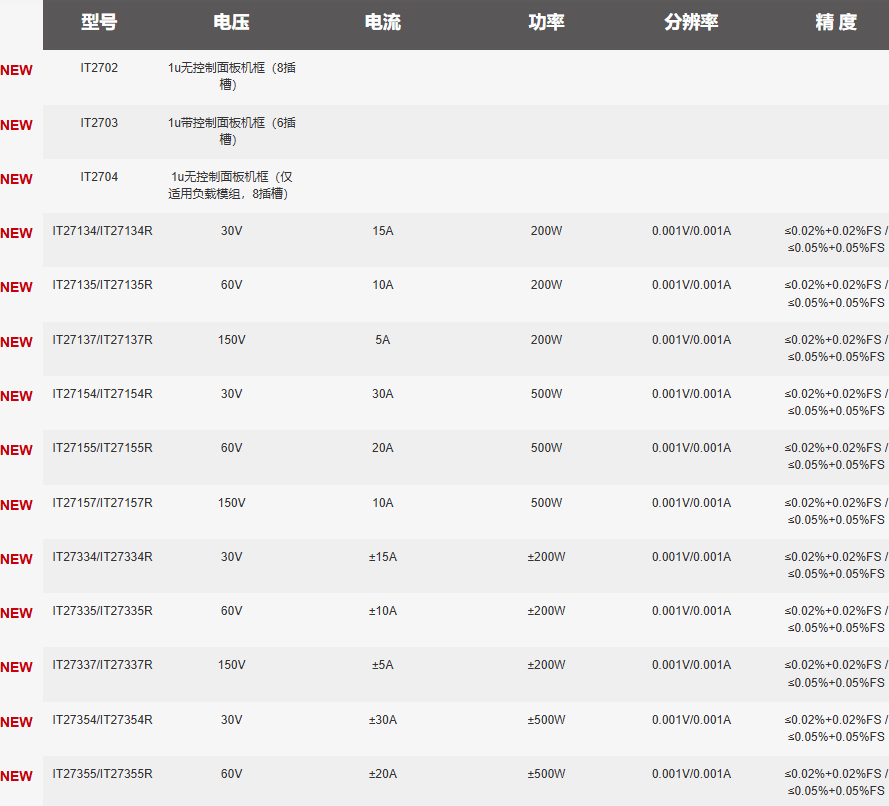Pick the ±200W power value for IT27335/IT27335R

click(x=546, y=610)
